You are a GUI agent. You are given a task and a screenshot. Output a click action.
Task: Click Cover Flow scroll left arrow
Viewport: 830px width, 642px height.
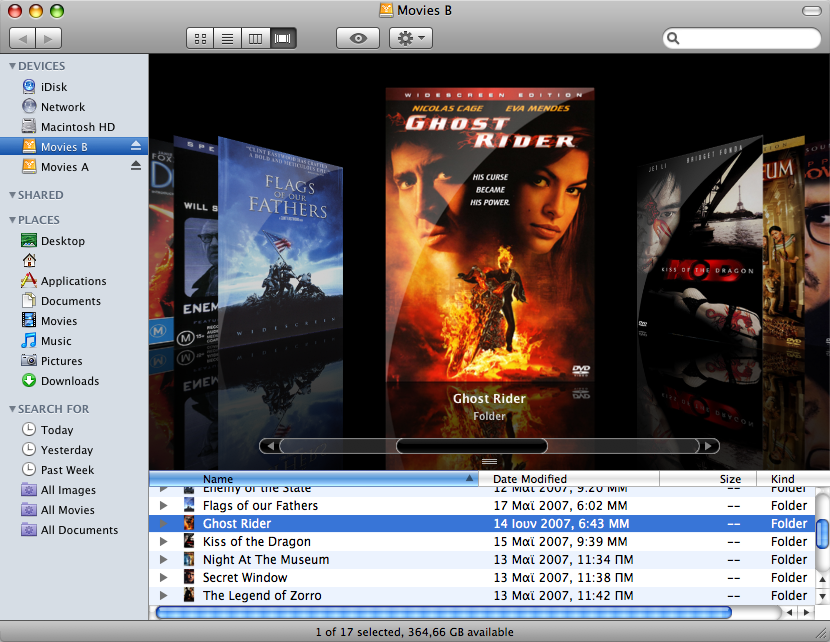tap(270, 446)
